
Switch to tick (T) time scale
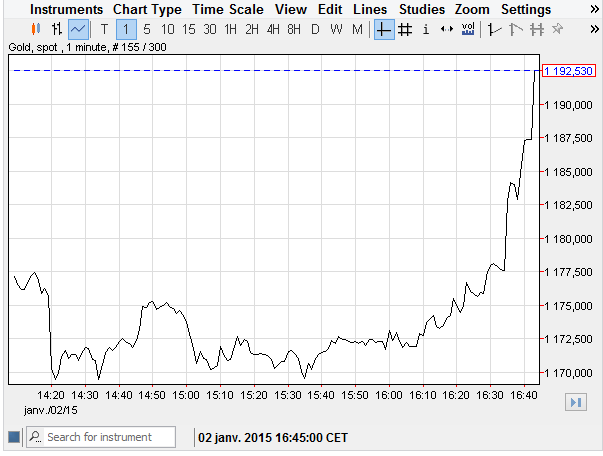[x=104, y=29]
